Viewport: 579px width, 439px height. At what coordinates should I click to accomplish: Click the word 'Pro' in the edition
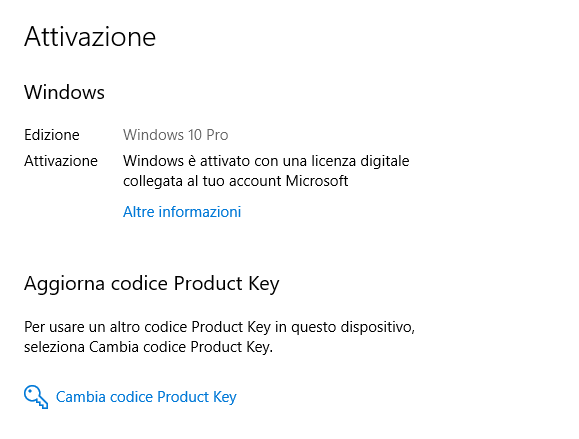(x=217, y=135)
